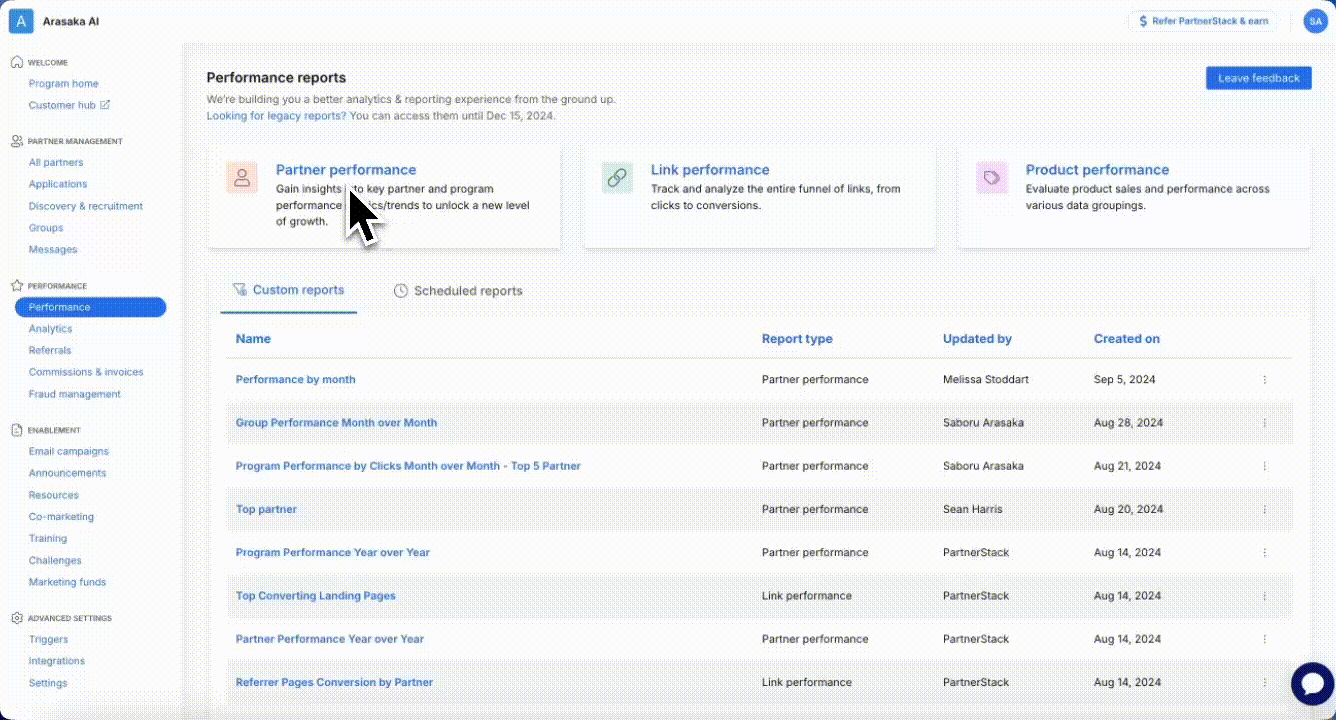Open the Top partner report
Image resolution: width=1336 pixels, height=720 pixels.
[266, 509]
